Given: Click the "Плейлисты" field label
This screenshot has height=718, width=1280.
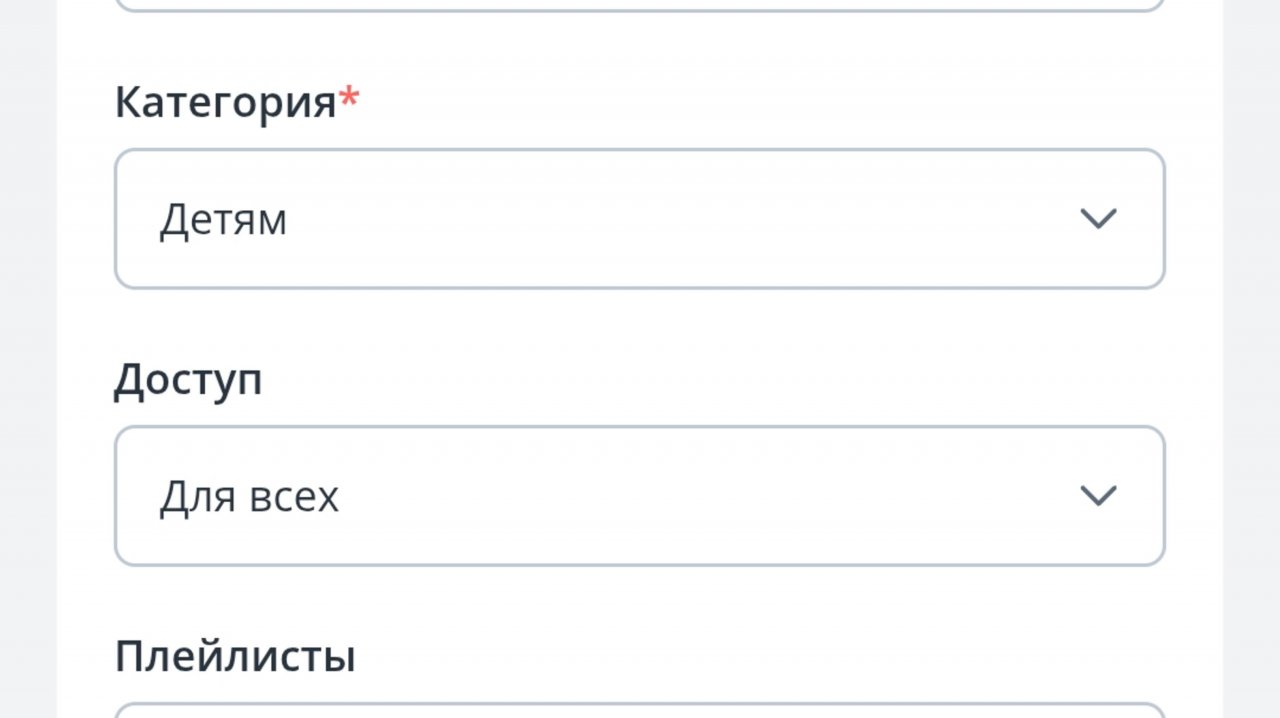Looking at the screenshot, I should pos(235,657).
